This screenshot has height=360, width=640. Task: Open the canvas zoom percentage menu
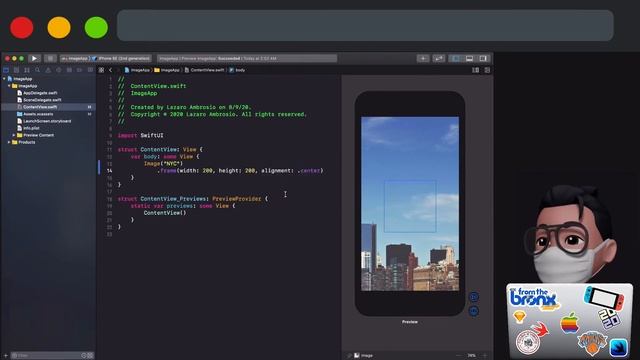(x=472, y=356)
